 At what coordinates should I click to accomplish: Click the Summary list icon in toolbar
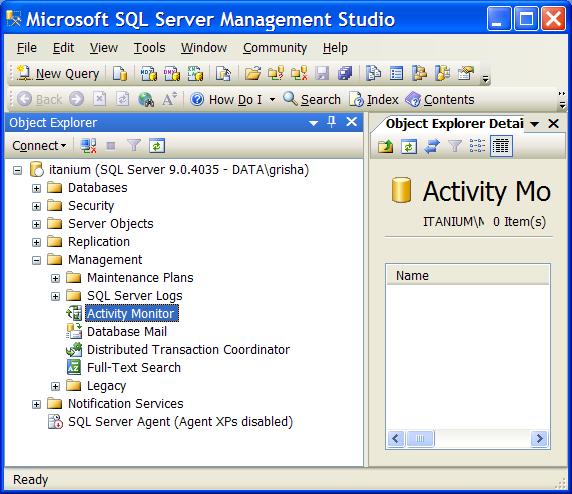(397, 73)
